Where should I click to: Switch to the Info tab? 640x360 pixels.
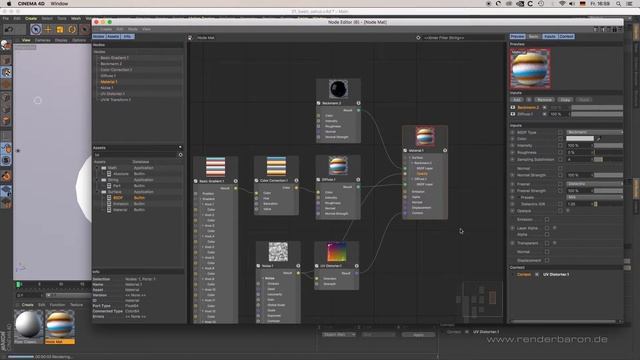[x=127, y=37]
